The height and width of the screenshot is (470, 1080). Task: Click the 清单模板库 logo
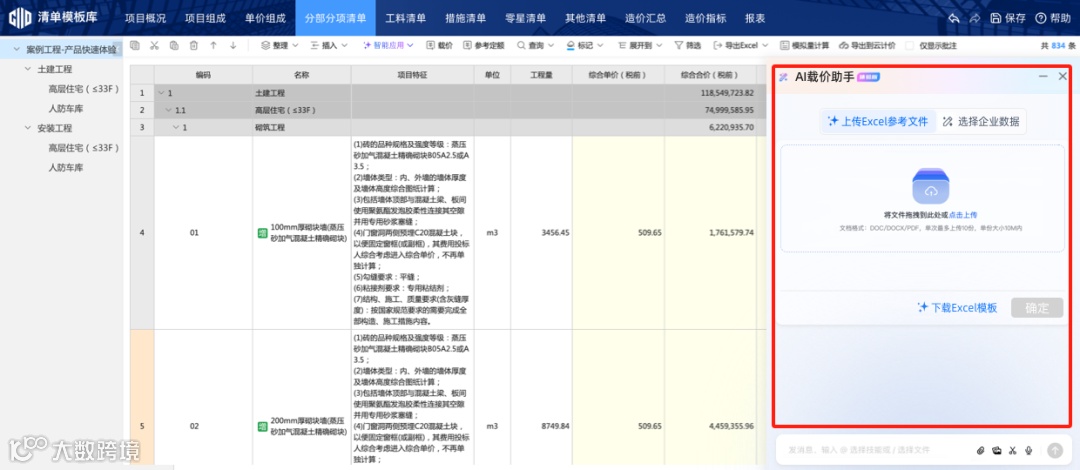pyautogui.click(x=53, y=18)
